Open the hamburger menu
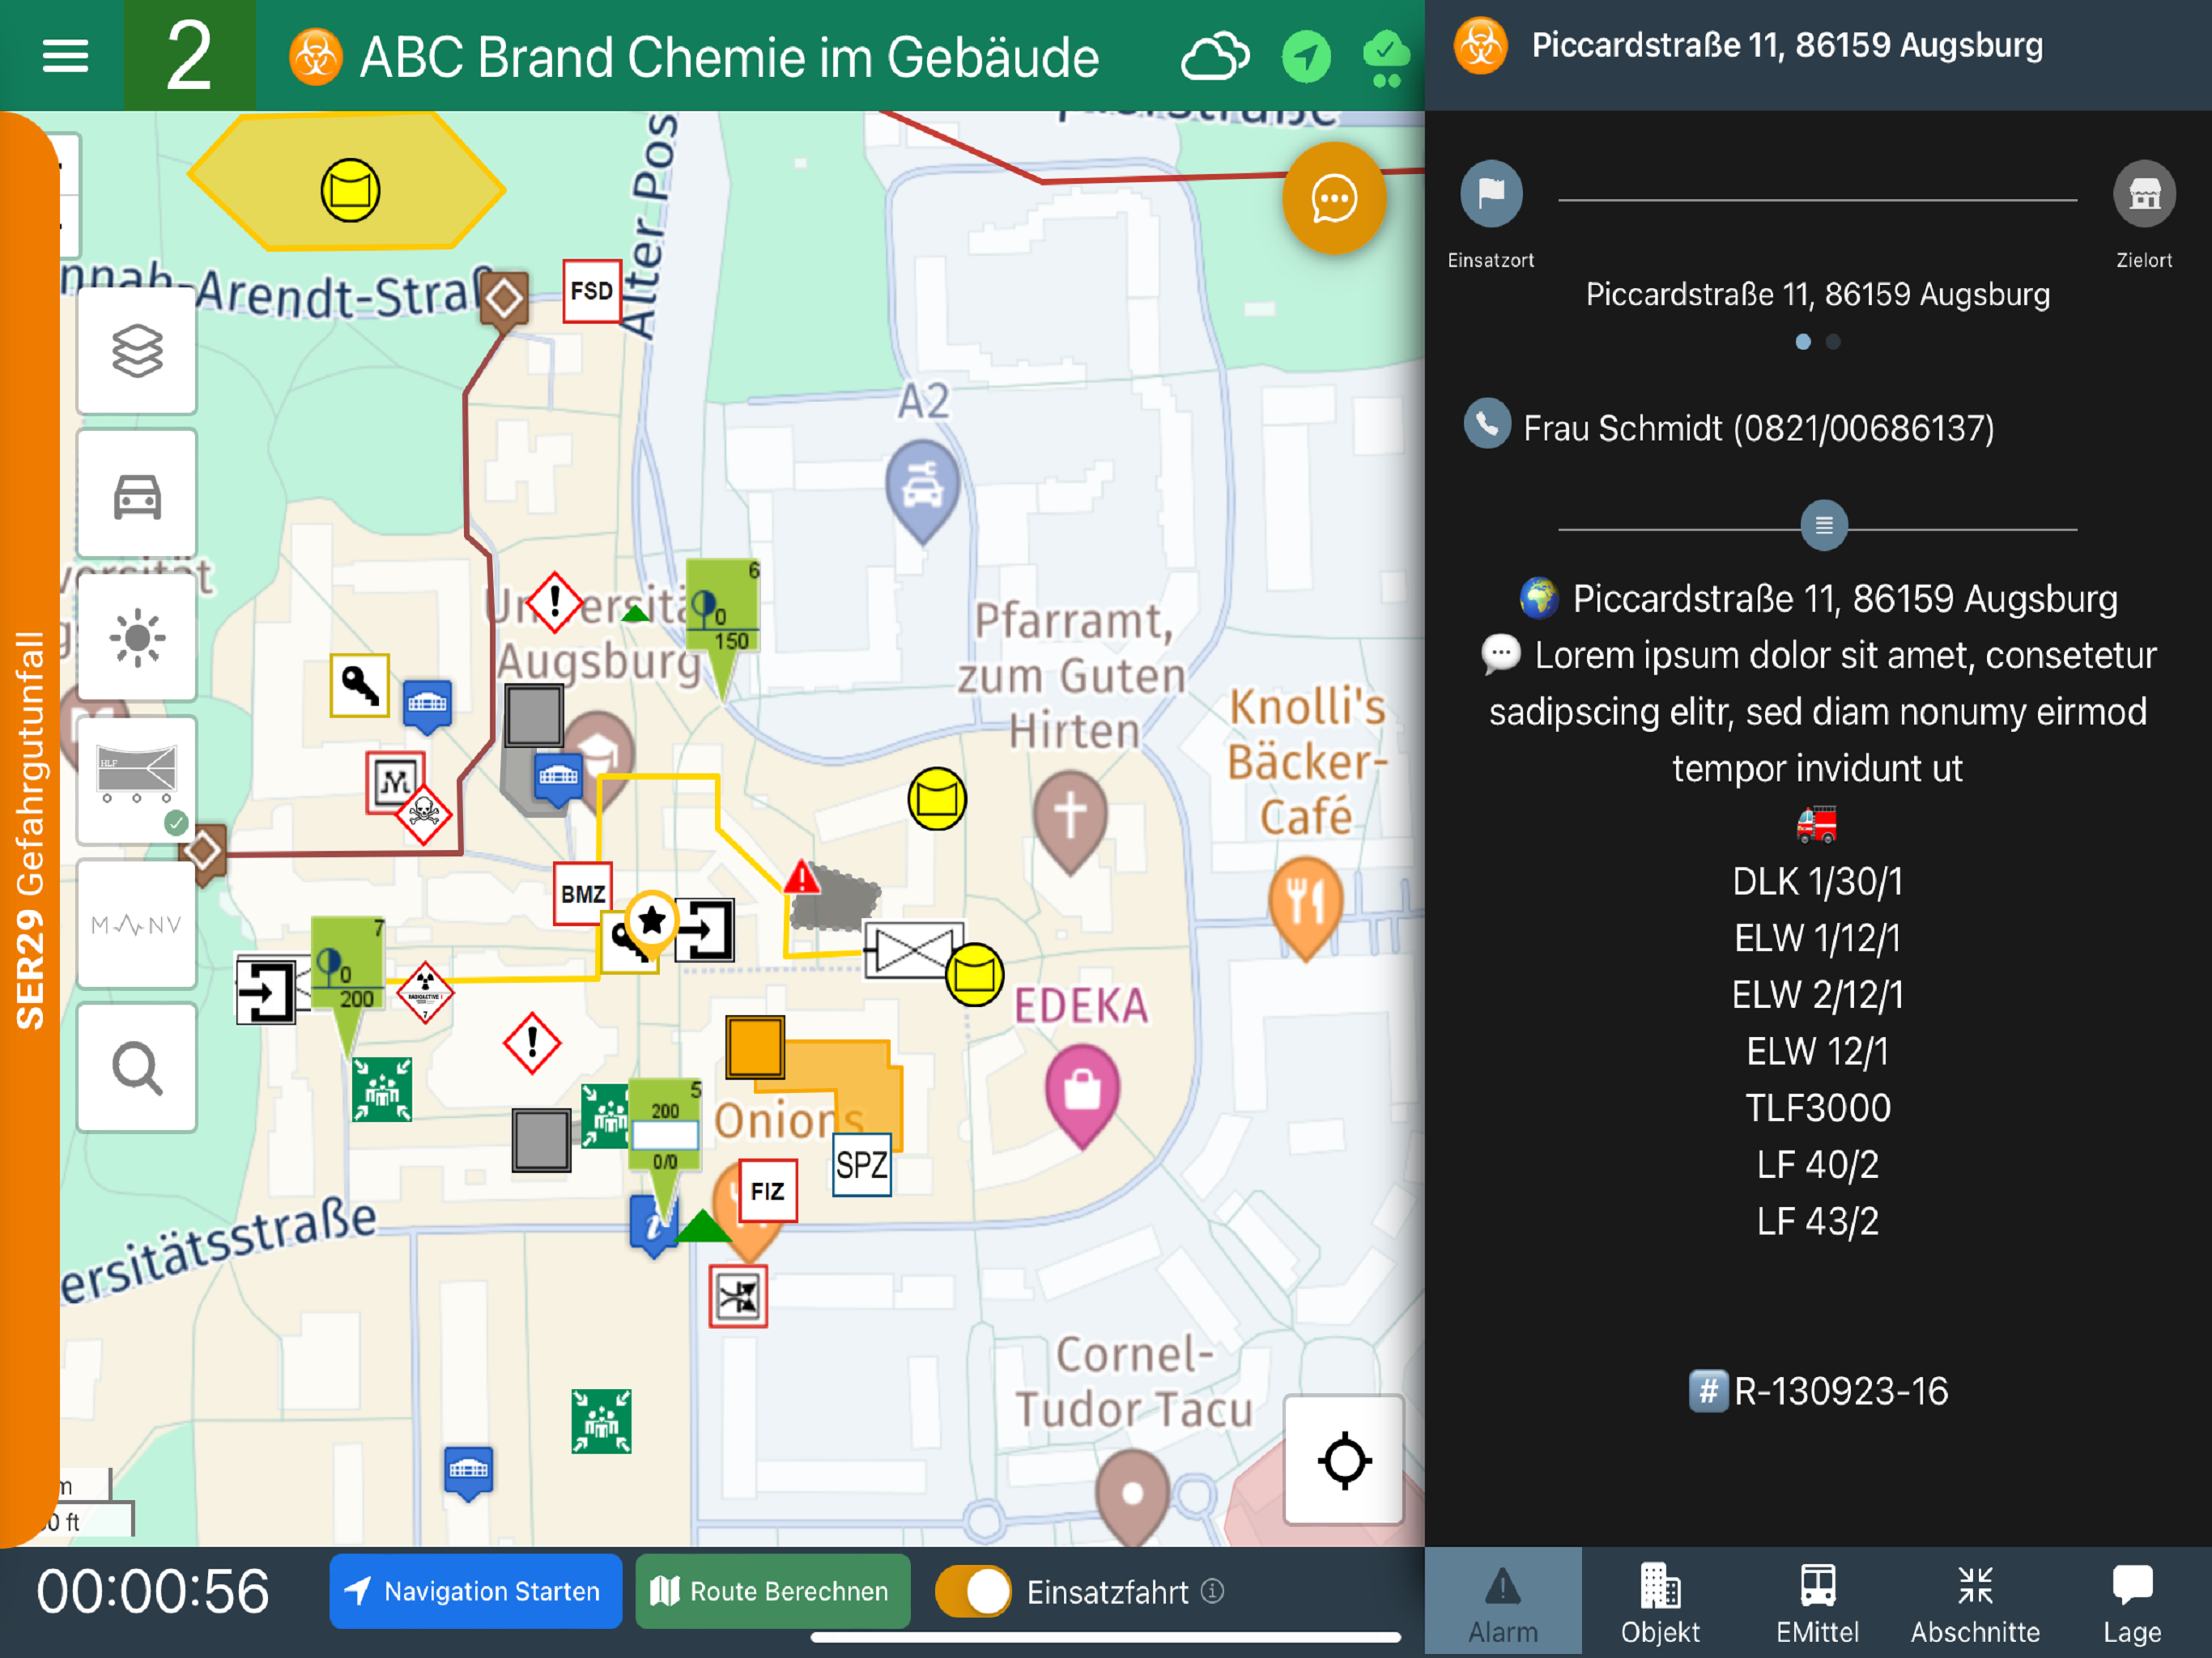The image size is (2212, 1658). (x=65, y=56)
